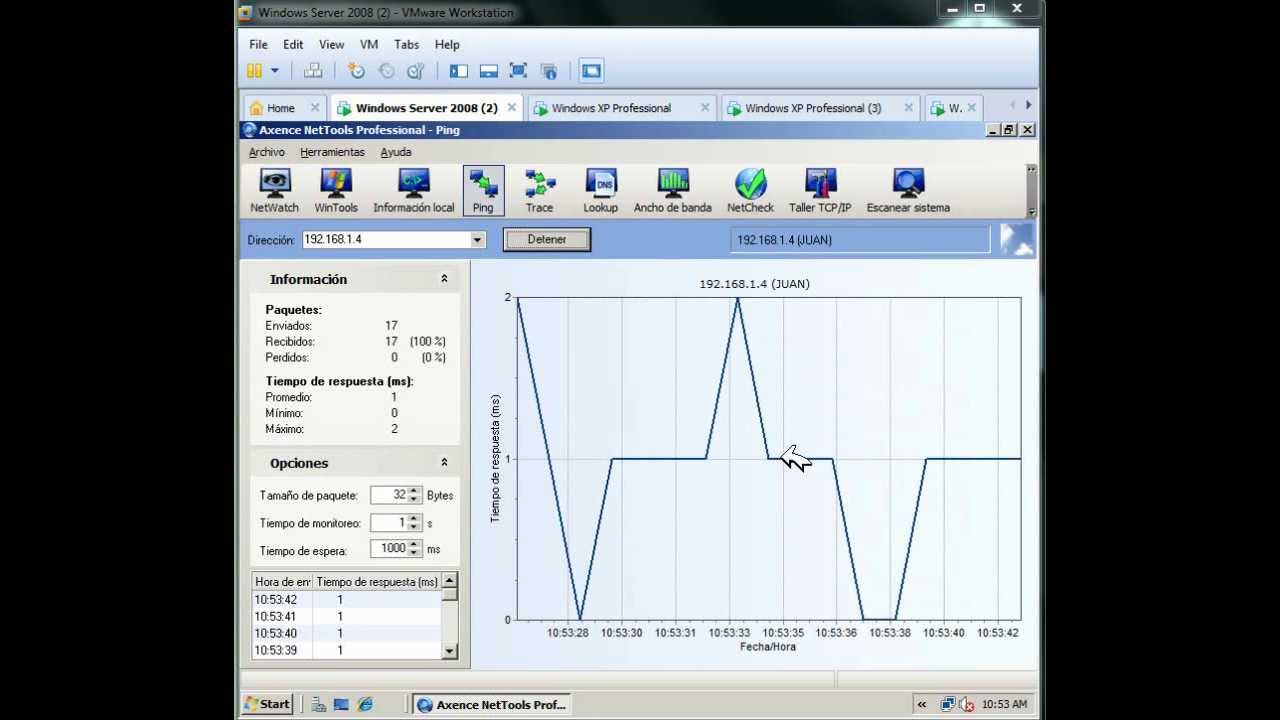Screen dimensions: 1280x720
Task: Collapse the Opciones panel
Action: tap(444, 463)
